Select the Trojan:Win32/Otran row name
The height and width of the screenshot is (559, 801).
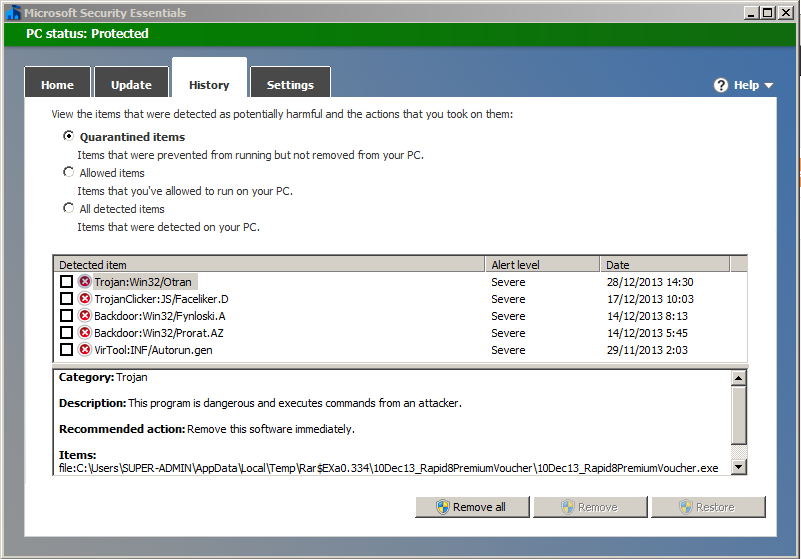(143, 282)
